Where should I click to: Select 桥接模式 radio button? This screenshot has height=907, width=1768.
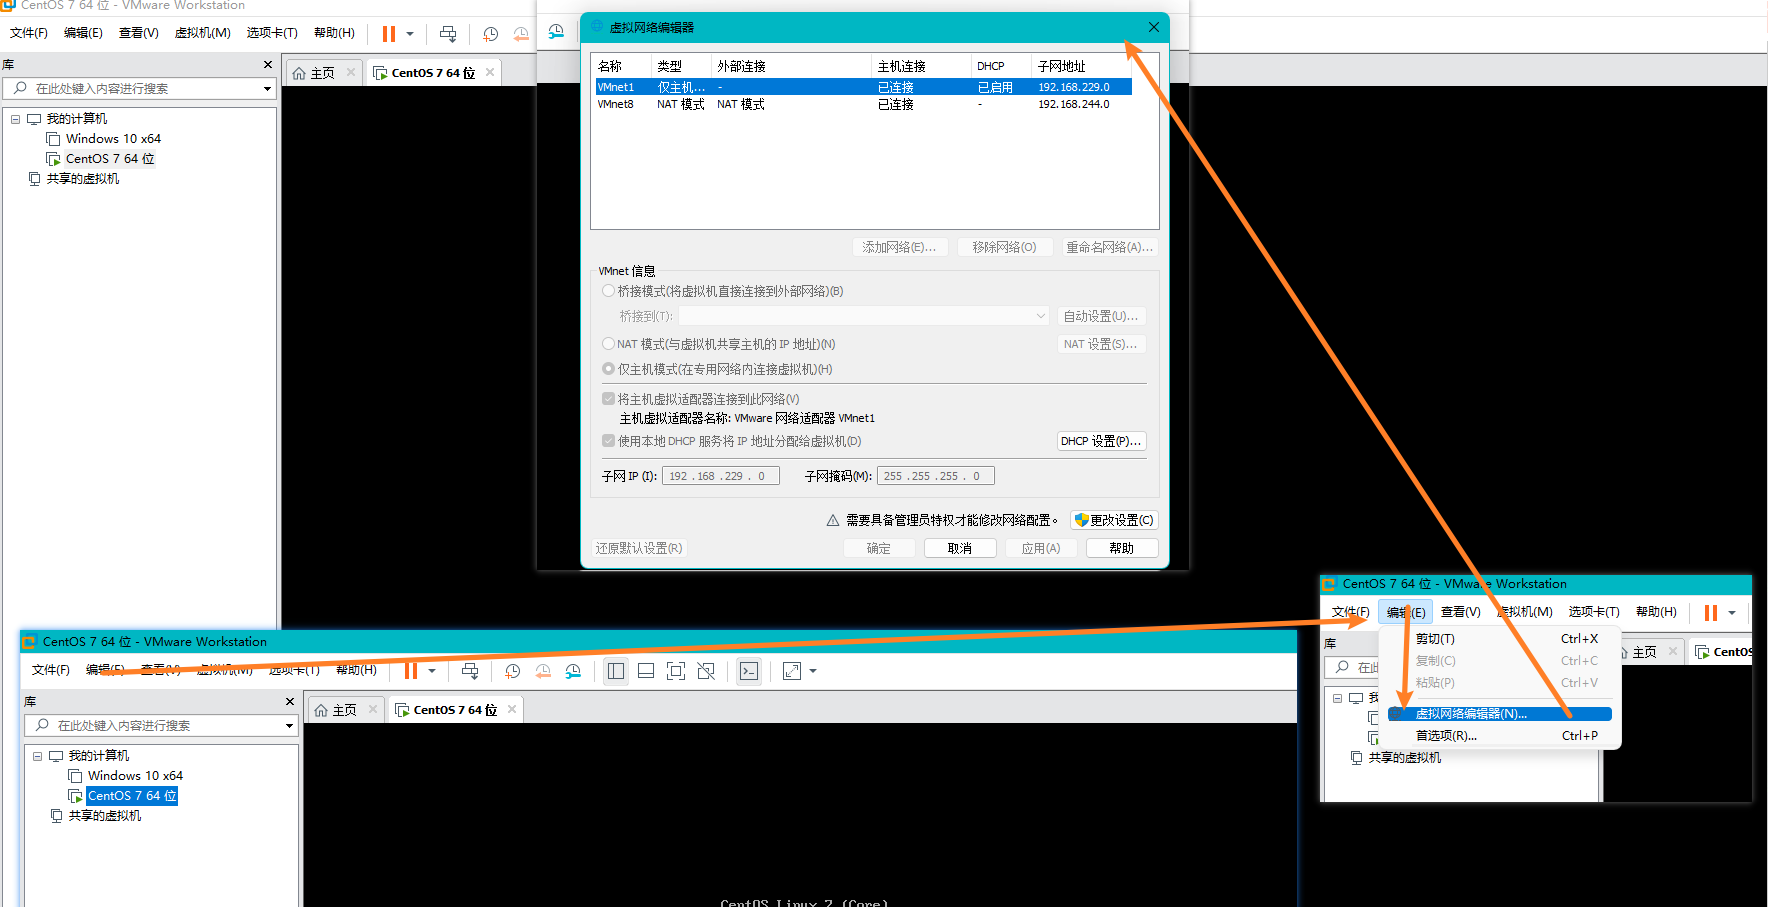pos(608,291)
